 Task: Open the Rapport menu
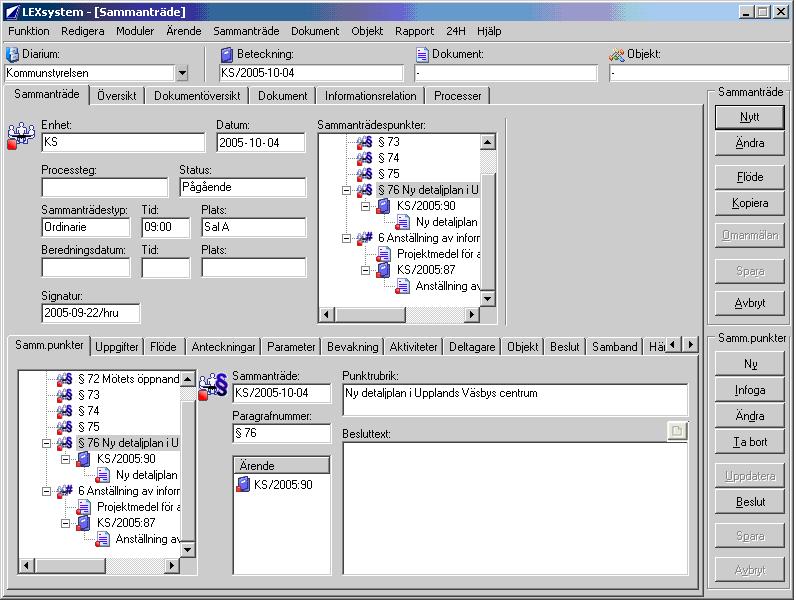click(414, 31)
